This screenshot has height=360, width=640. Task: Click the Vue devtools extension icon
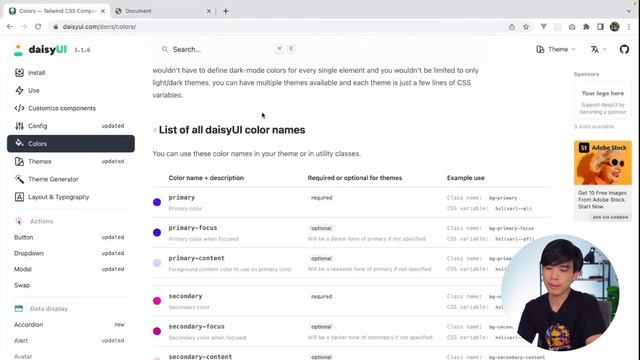544,27
